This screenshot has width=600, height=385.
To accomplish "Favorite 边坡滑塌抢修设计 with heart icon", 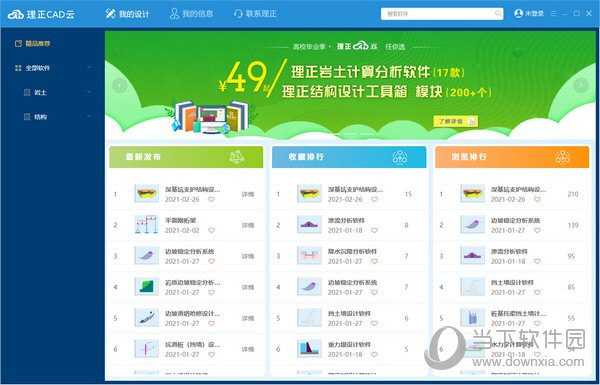I will [212, 323].
